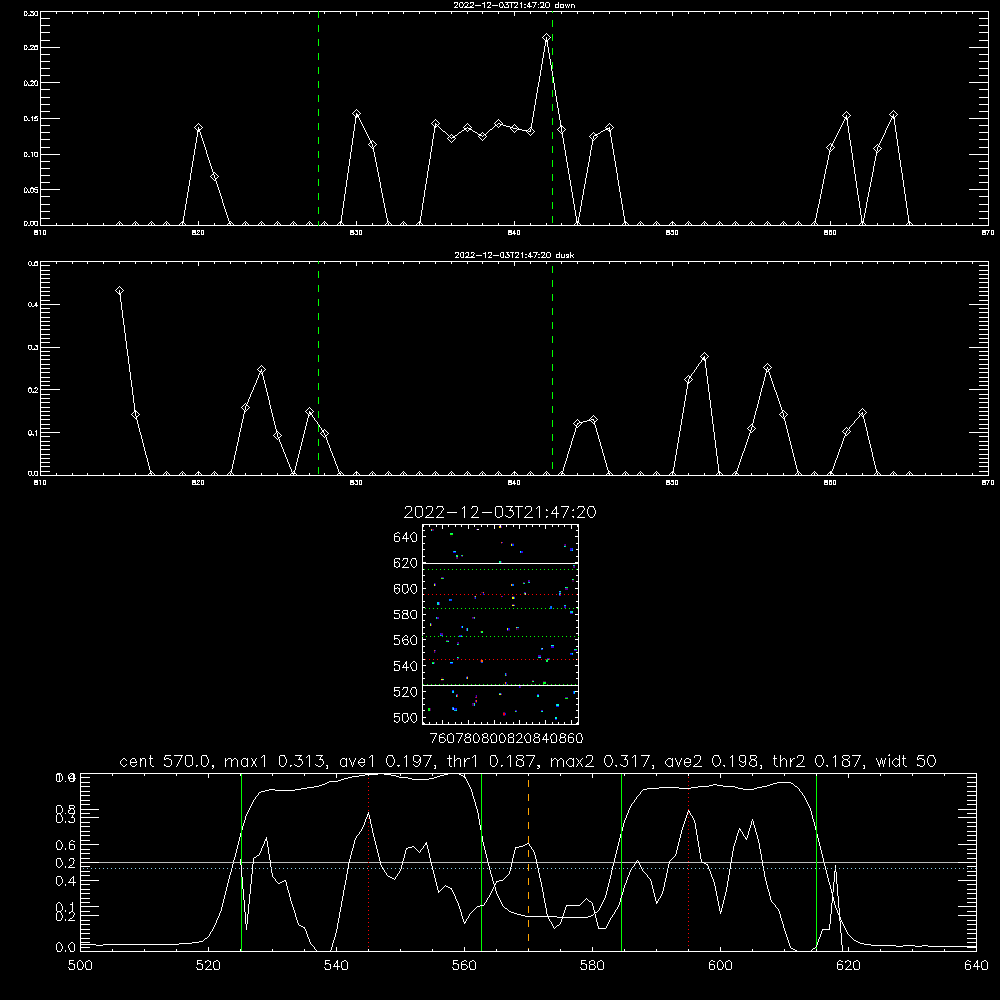Click the small scatter image thumbnail in center
This screenshot has height=1000, width=1000.
pyautogui.click(x=501, y=624)
